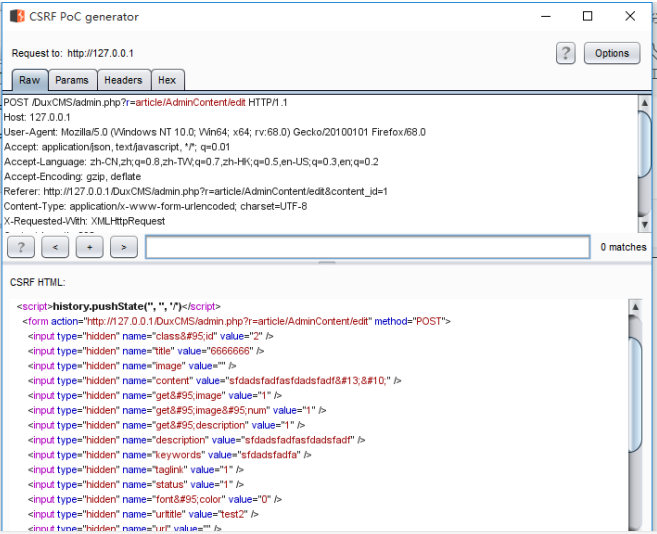Click the Burp Suite logo icon in title bar
This screenshot has width=657, height=534.
click(x=17, y=16)
